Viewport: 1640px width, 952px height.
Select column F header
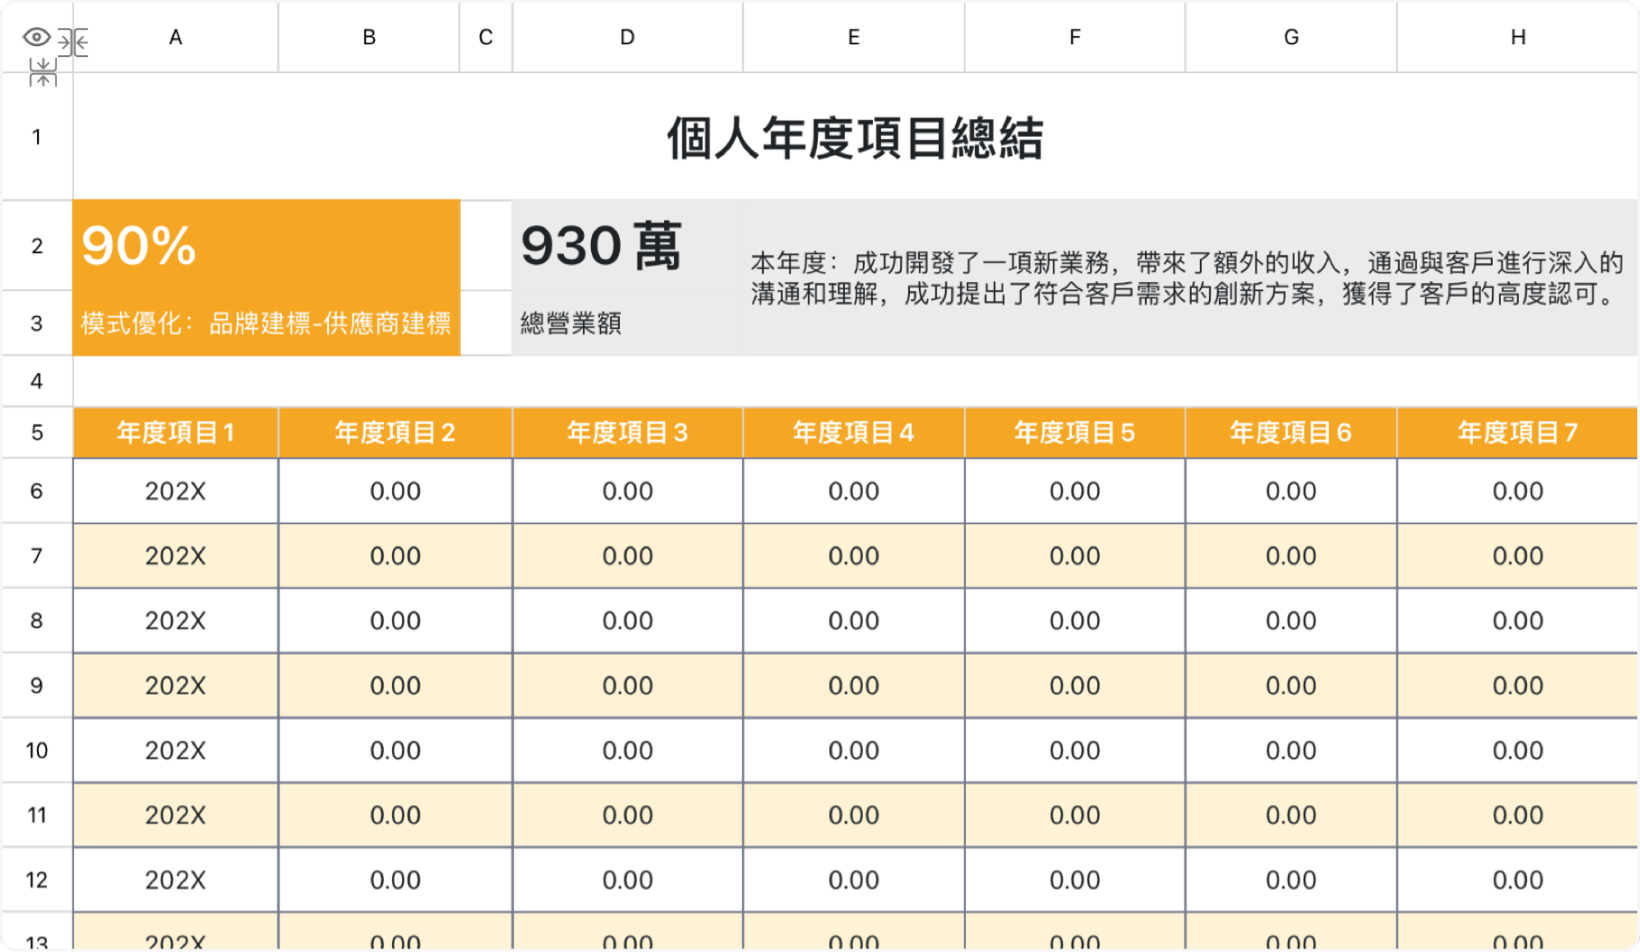coord(1075,37)
